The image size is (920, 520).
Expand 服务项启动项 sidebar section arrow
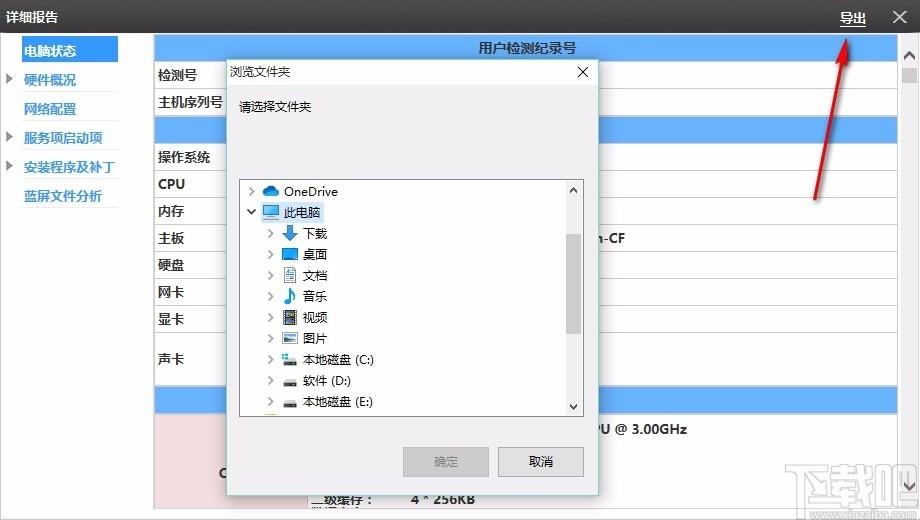click(9, 137)
